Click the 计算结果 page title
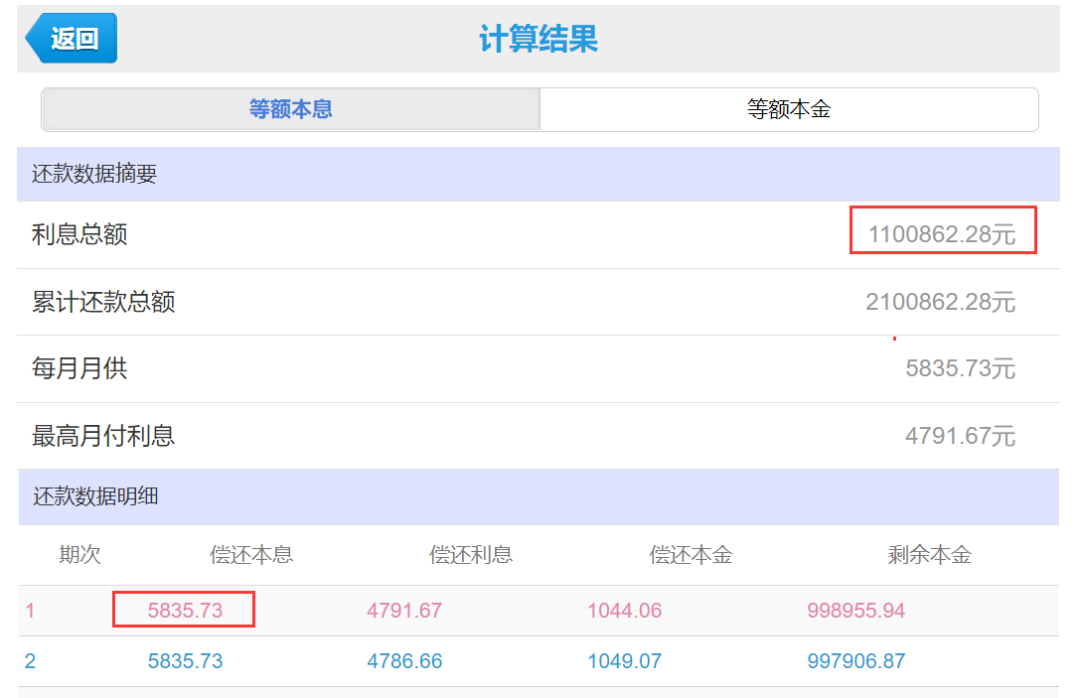1080x698 pixels. pyautogui.click(x=539, y=38)
